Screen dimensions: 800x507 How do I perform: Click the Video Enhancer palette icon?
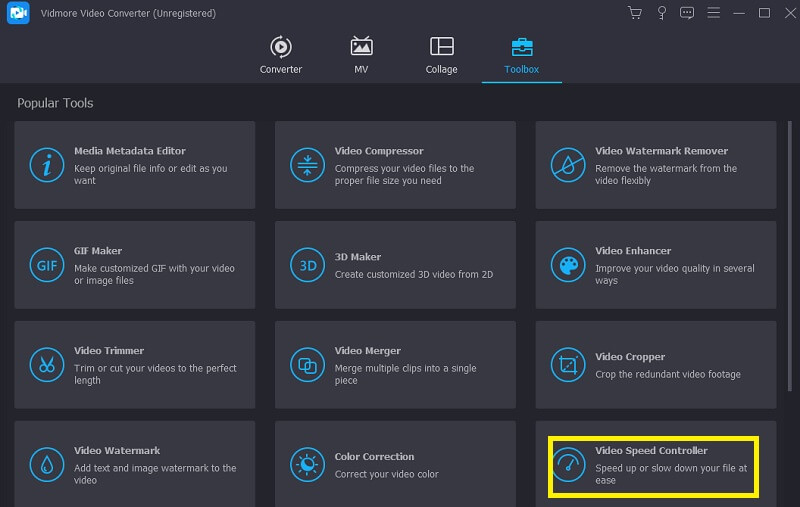[x=568, y=265]
